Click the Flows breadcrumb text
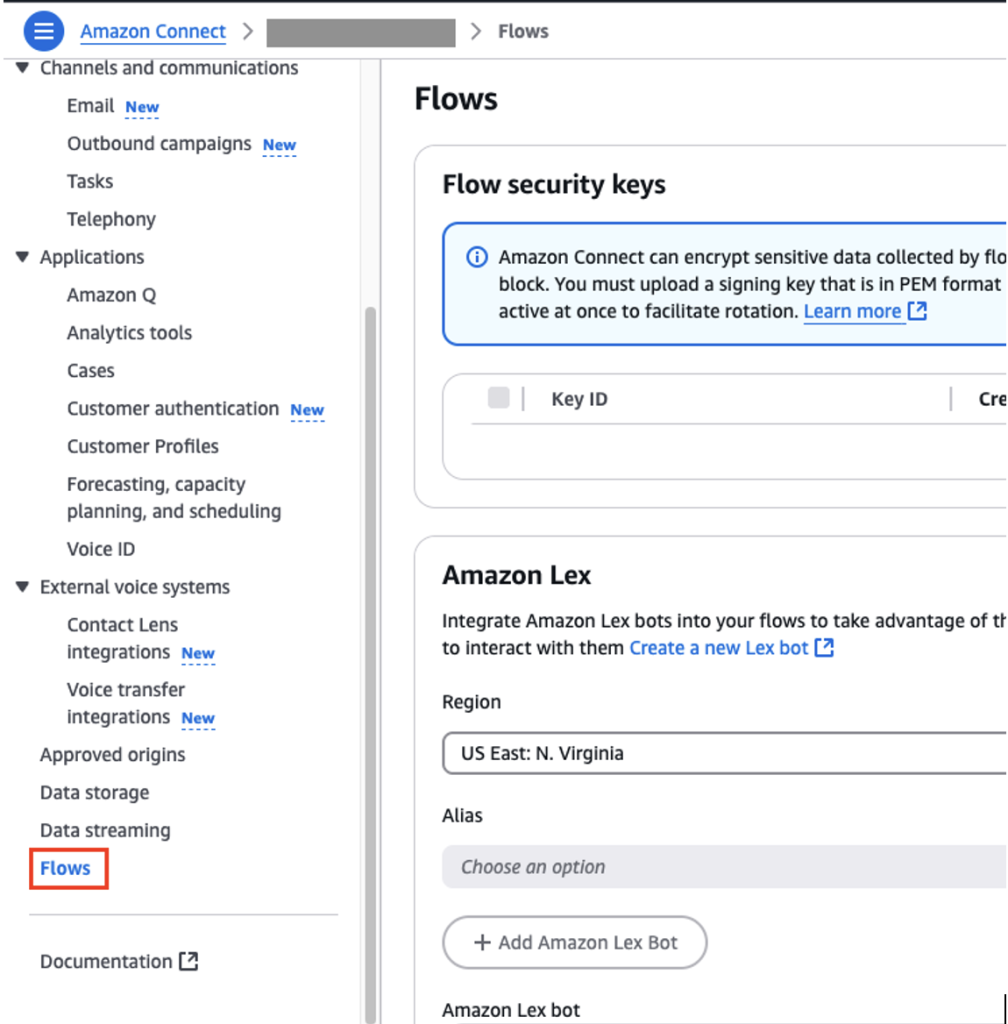This screenshot has height=1024, width=1008. 523,31
